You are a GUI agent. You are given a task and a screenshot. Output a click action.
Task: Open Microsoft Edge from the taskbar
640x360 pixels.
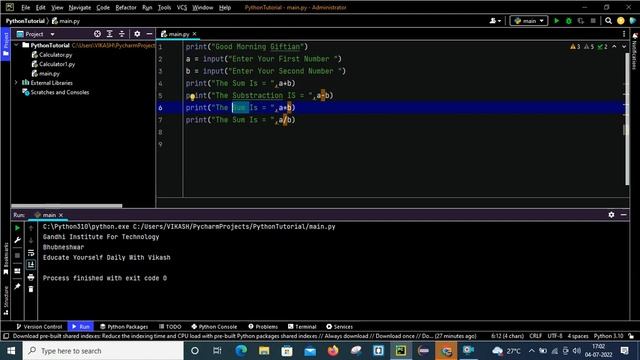241,351
